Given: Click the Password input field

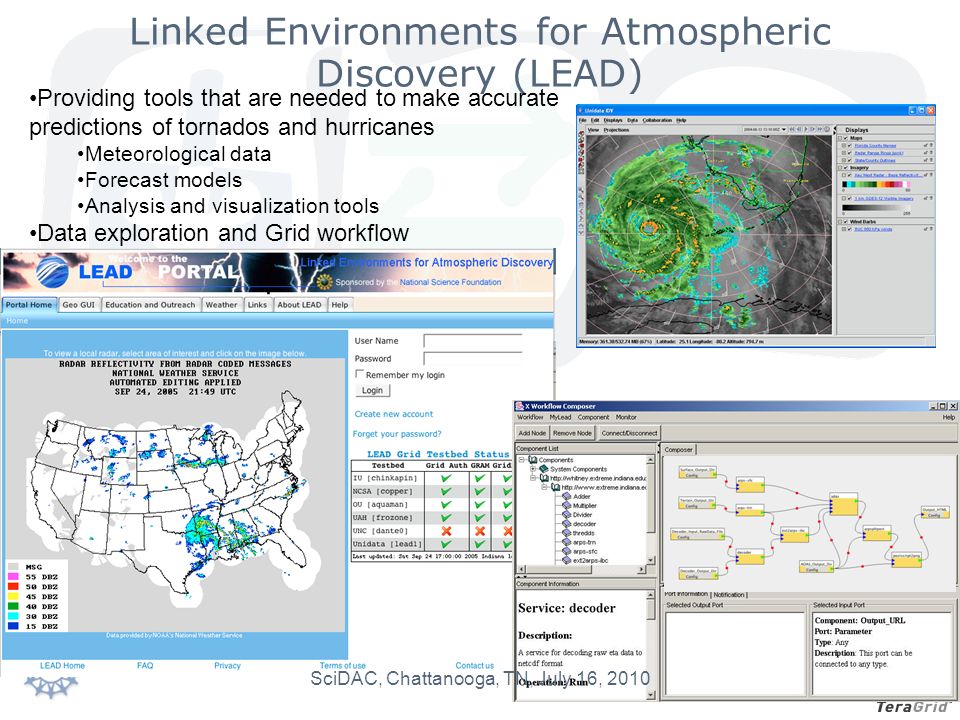Looking at the screenshot, I should (x=473, y=359).
